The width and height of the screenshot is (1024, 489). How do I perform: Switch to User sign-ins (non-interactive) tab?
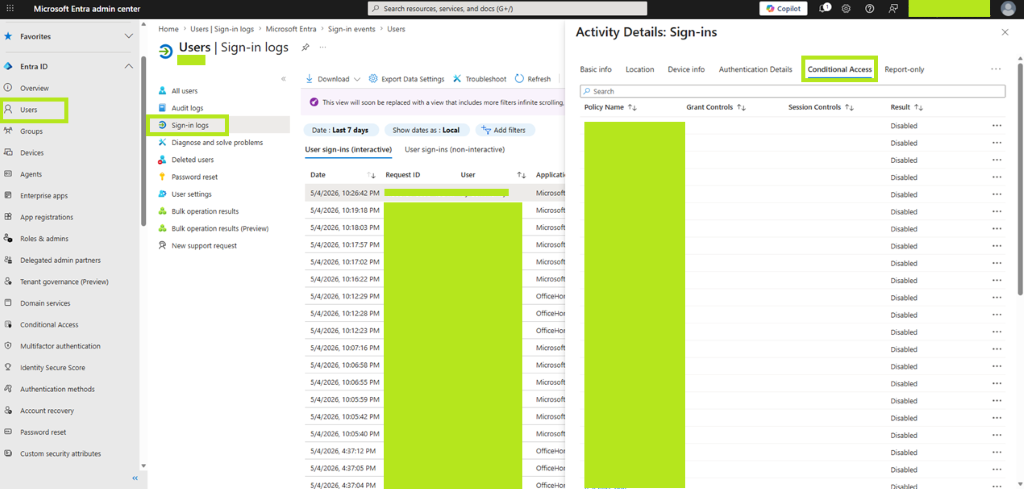click(455, 150)
